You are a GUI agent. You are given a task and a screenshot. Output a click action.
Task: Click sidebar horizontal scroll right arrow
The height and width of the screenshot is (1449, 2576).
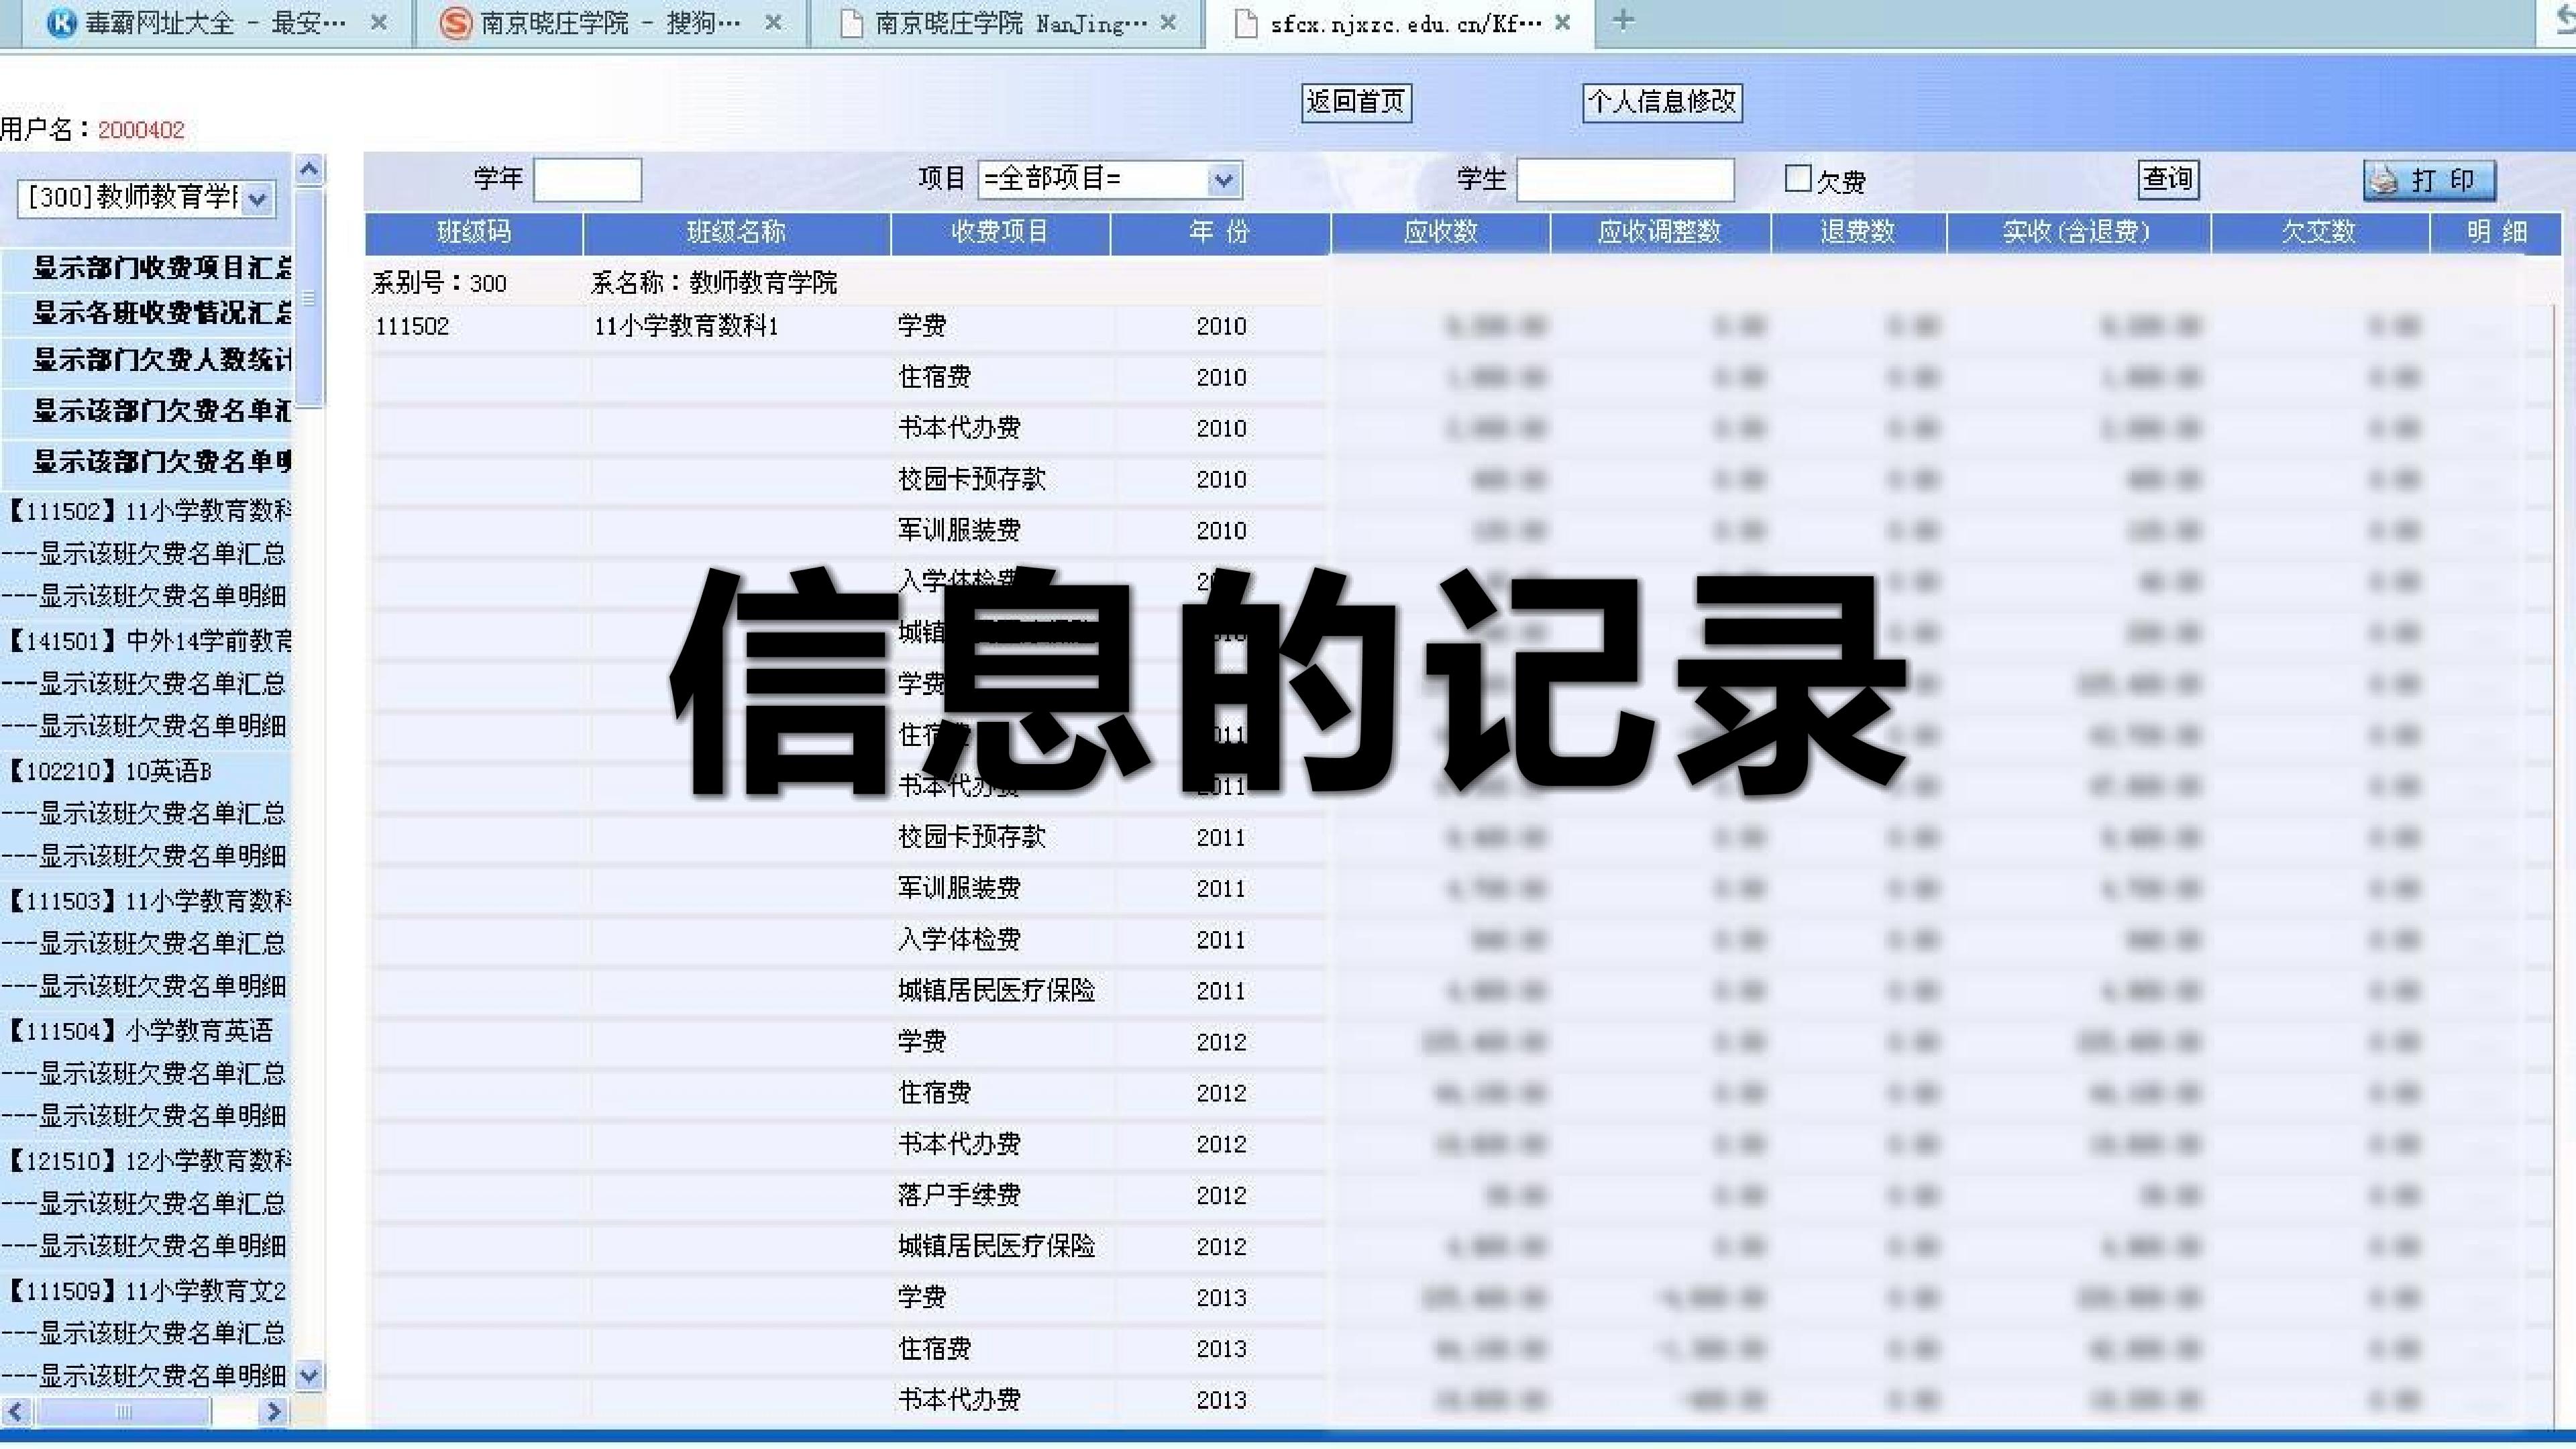pyautogui.click(x=272, y=1412)
